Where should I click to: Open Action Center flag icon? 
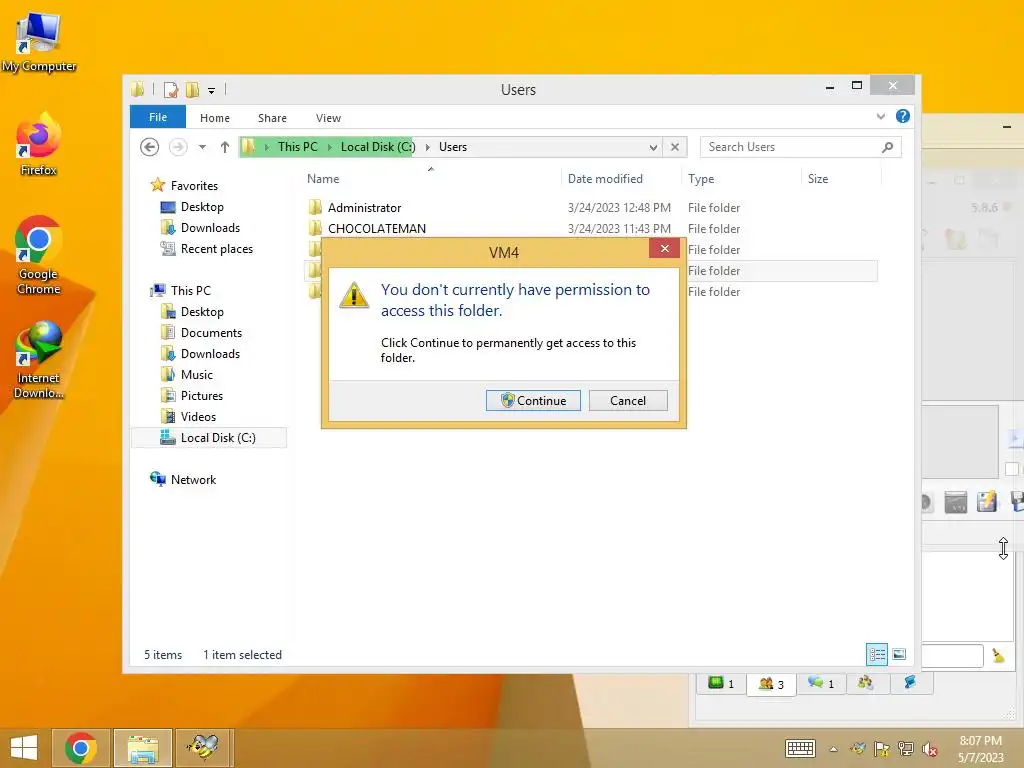click(x=882, y=749)
